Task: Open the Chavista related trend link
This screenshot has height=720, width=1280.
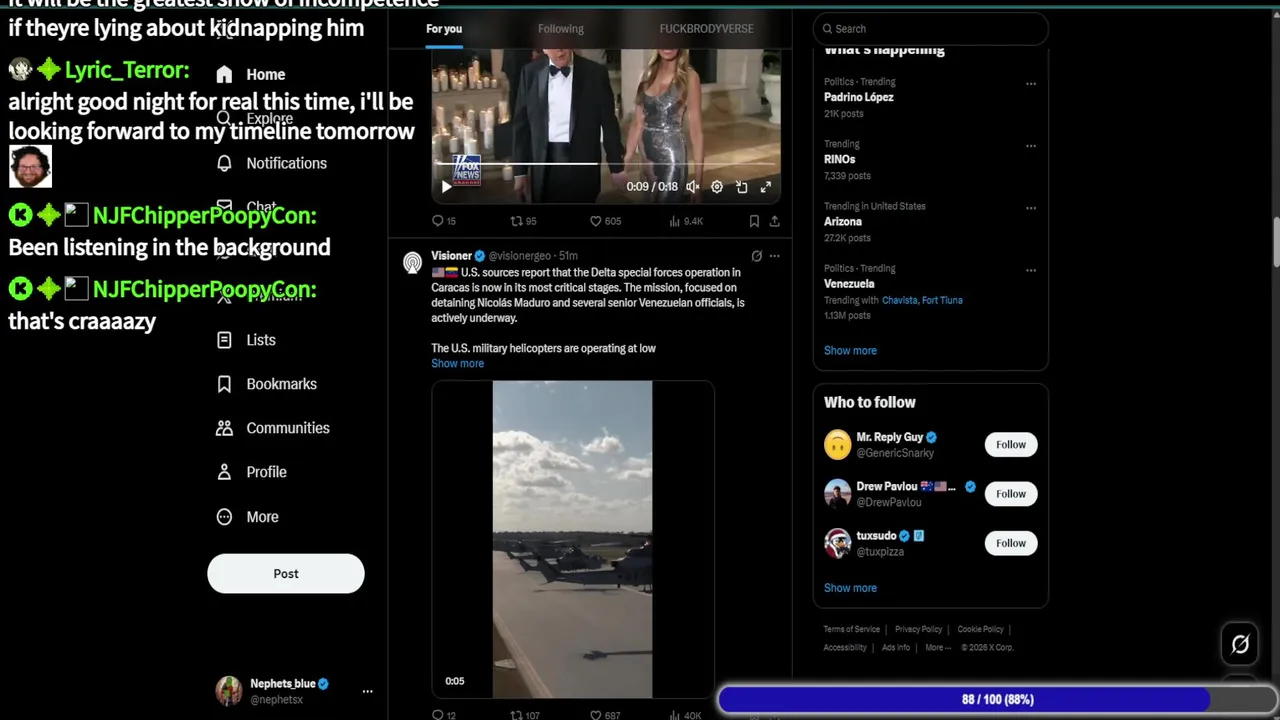Action: point(899,300)
